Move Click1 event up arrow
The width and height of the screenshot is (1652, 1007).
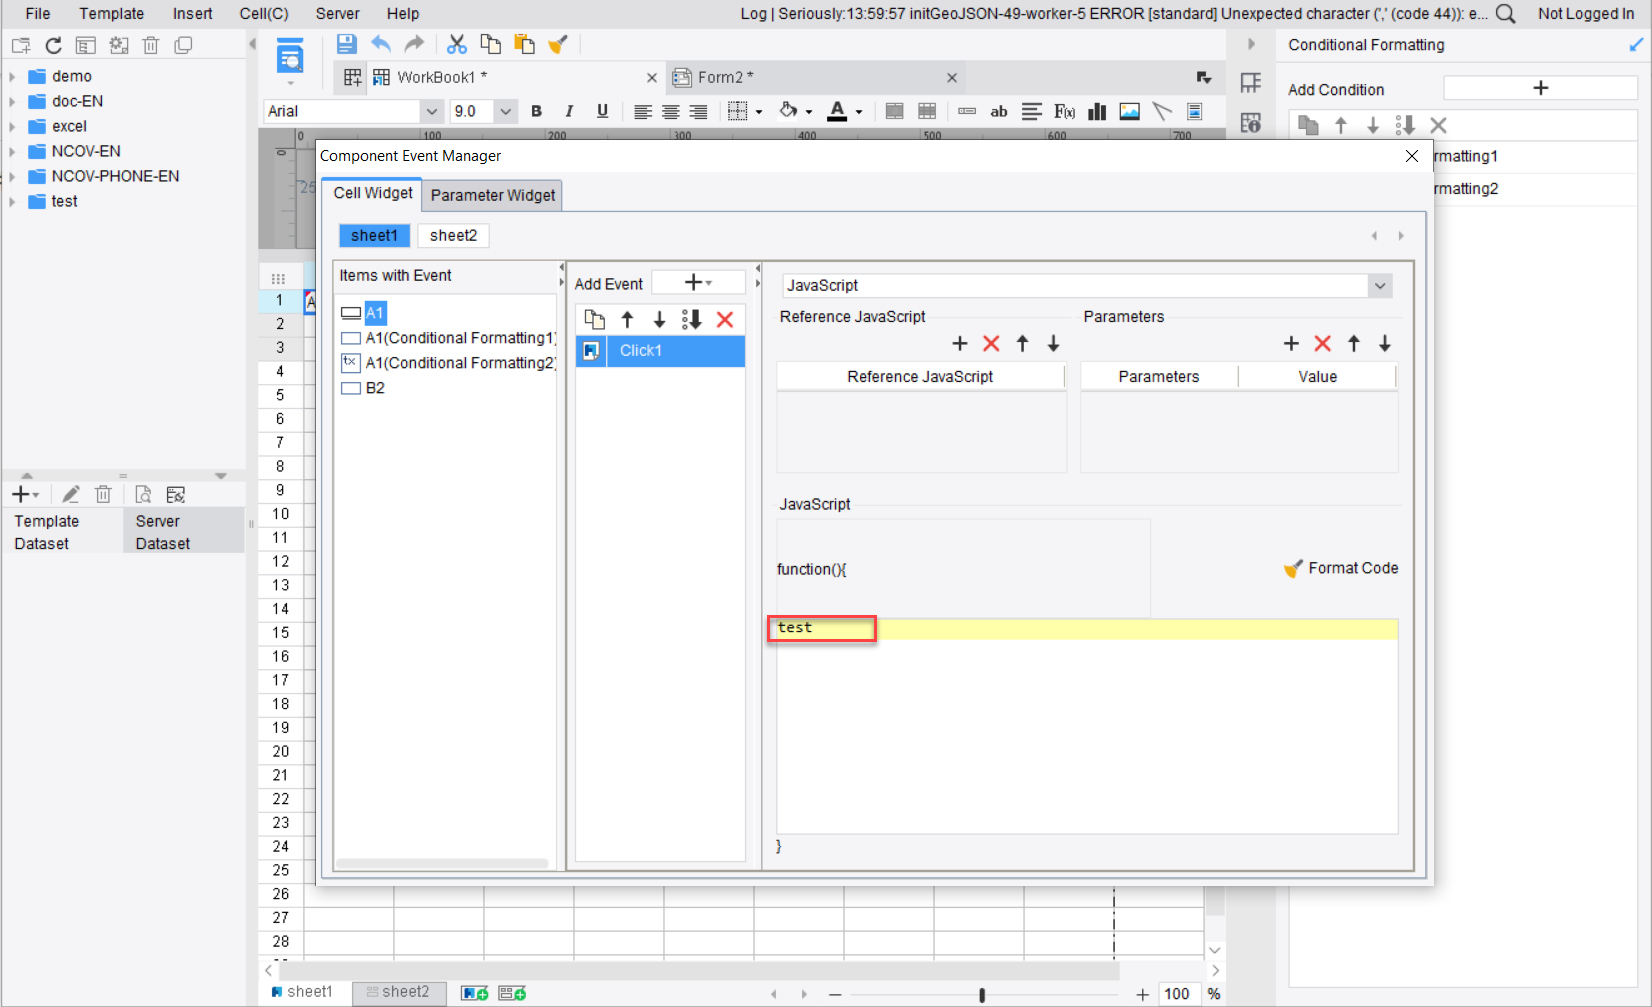click(627, 320)
